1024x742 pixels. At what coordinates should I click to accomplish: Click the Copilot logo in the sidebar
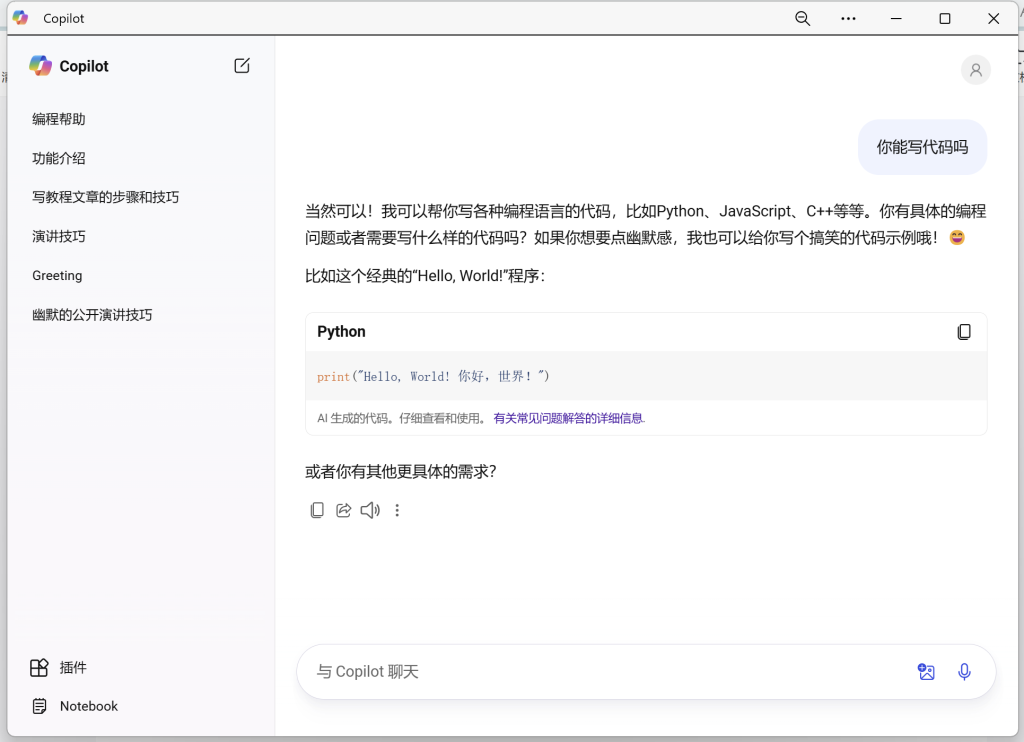(x=40, y=65)
